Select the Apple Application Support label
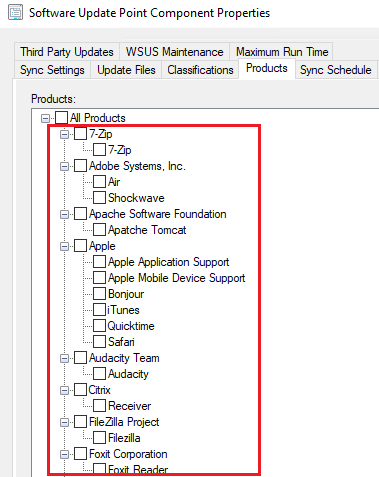Screen dimensions: 379x477 pos(169,262)
